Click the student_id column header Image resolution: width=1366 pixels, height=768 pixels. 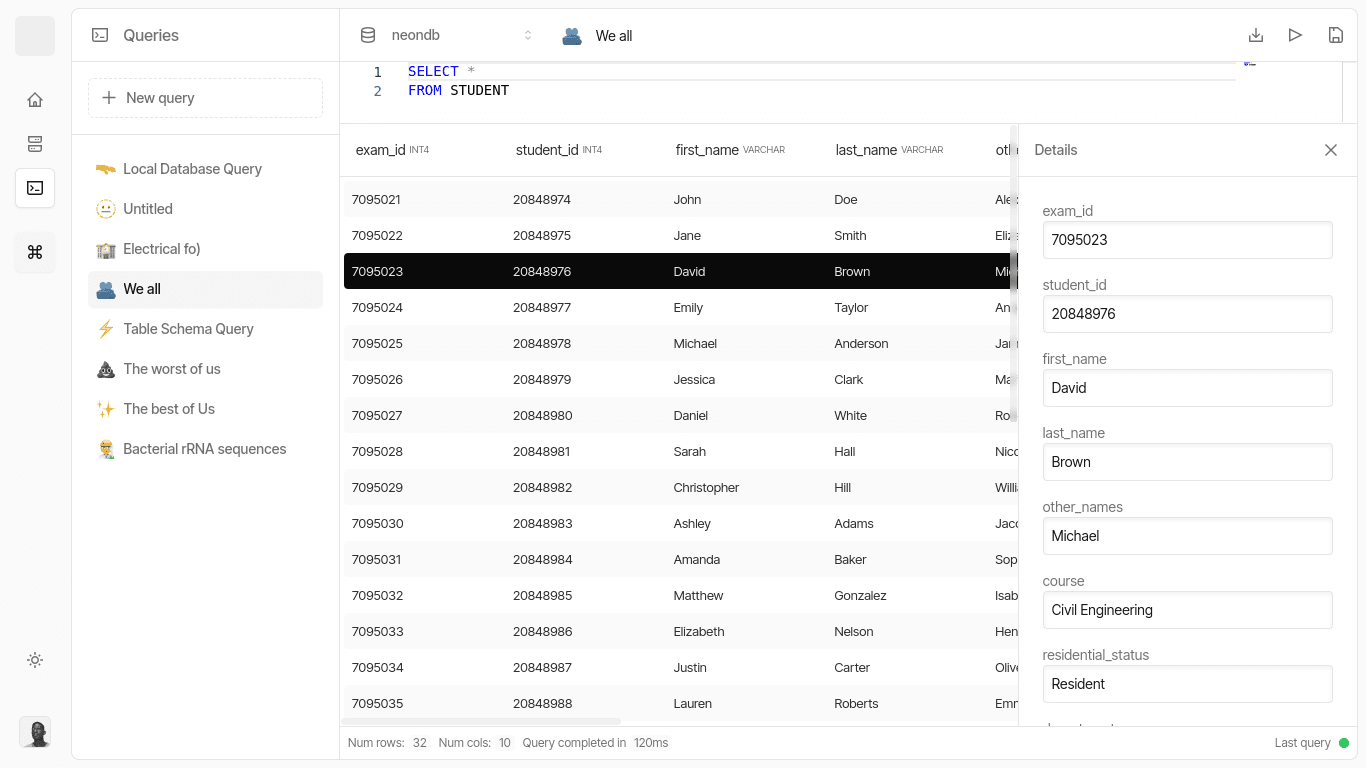point(559,150)
